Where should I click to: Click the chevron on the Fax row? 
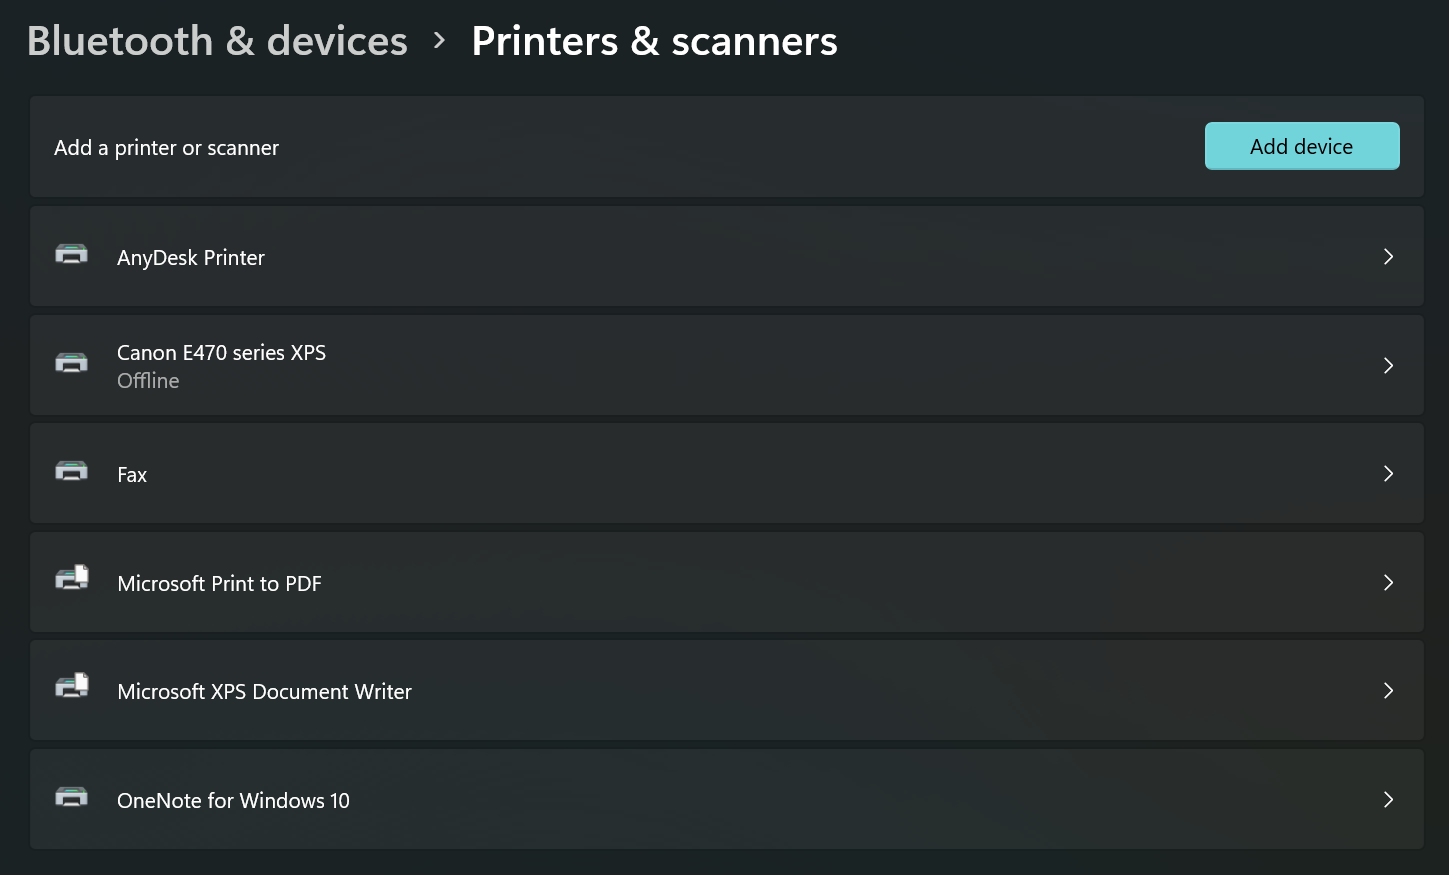click(1388, 474)
